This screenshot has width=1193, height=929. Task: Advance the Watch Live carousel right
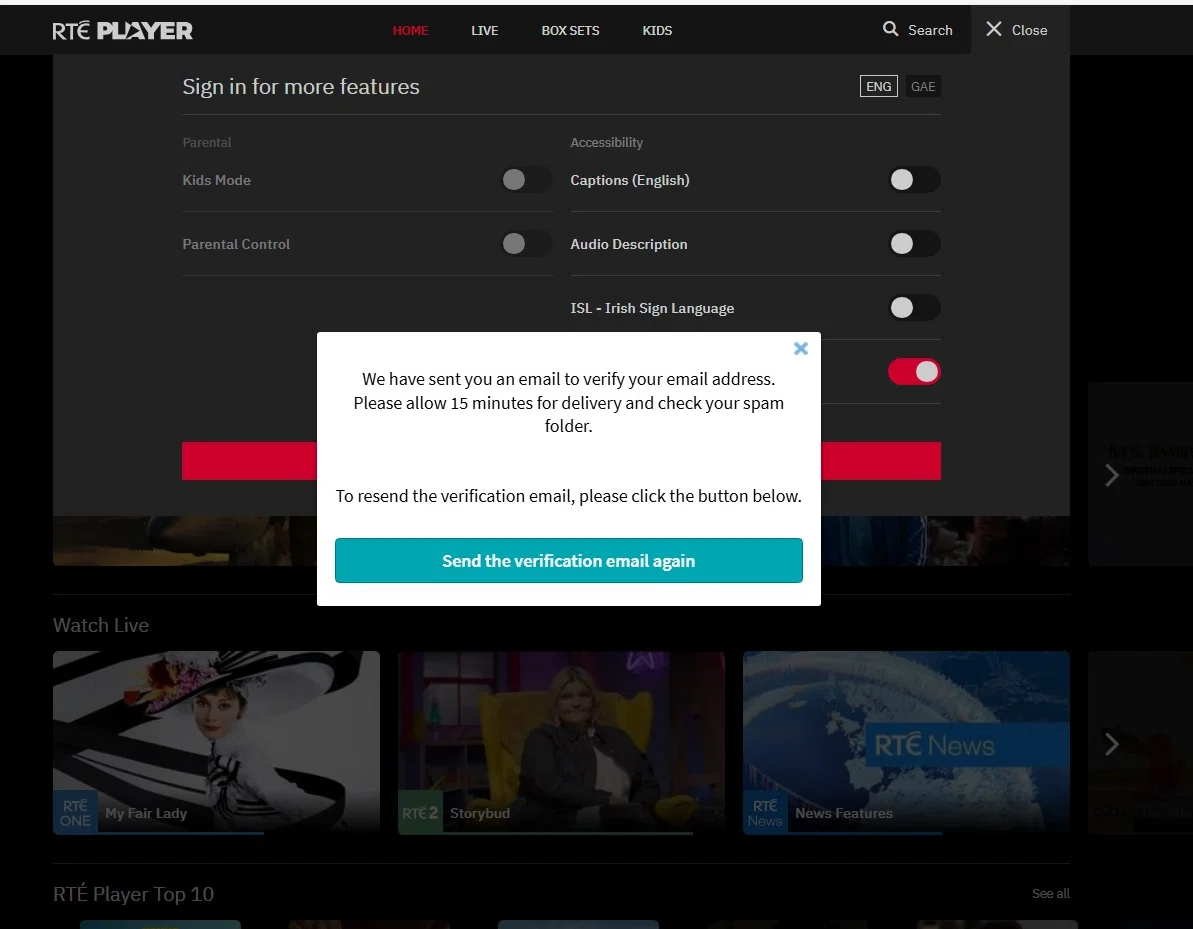point(1112,743)
